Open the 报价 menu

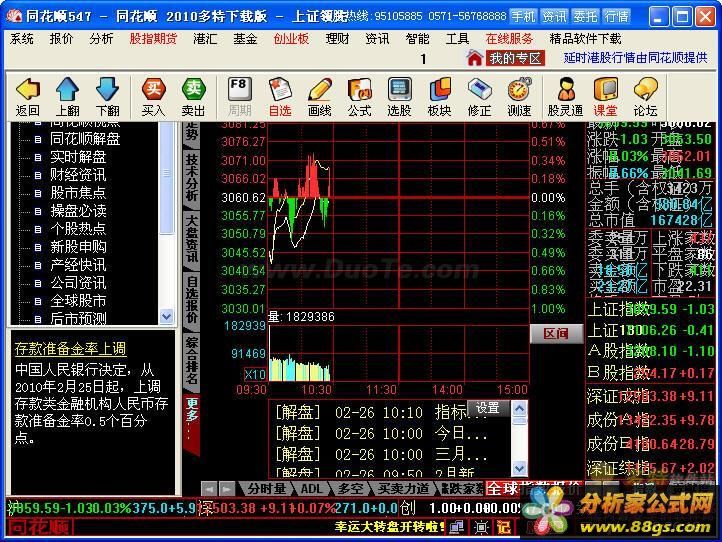tap(61, 39)
